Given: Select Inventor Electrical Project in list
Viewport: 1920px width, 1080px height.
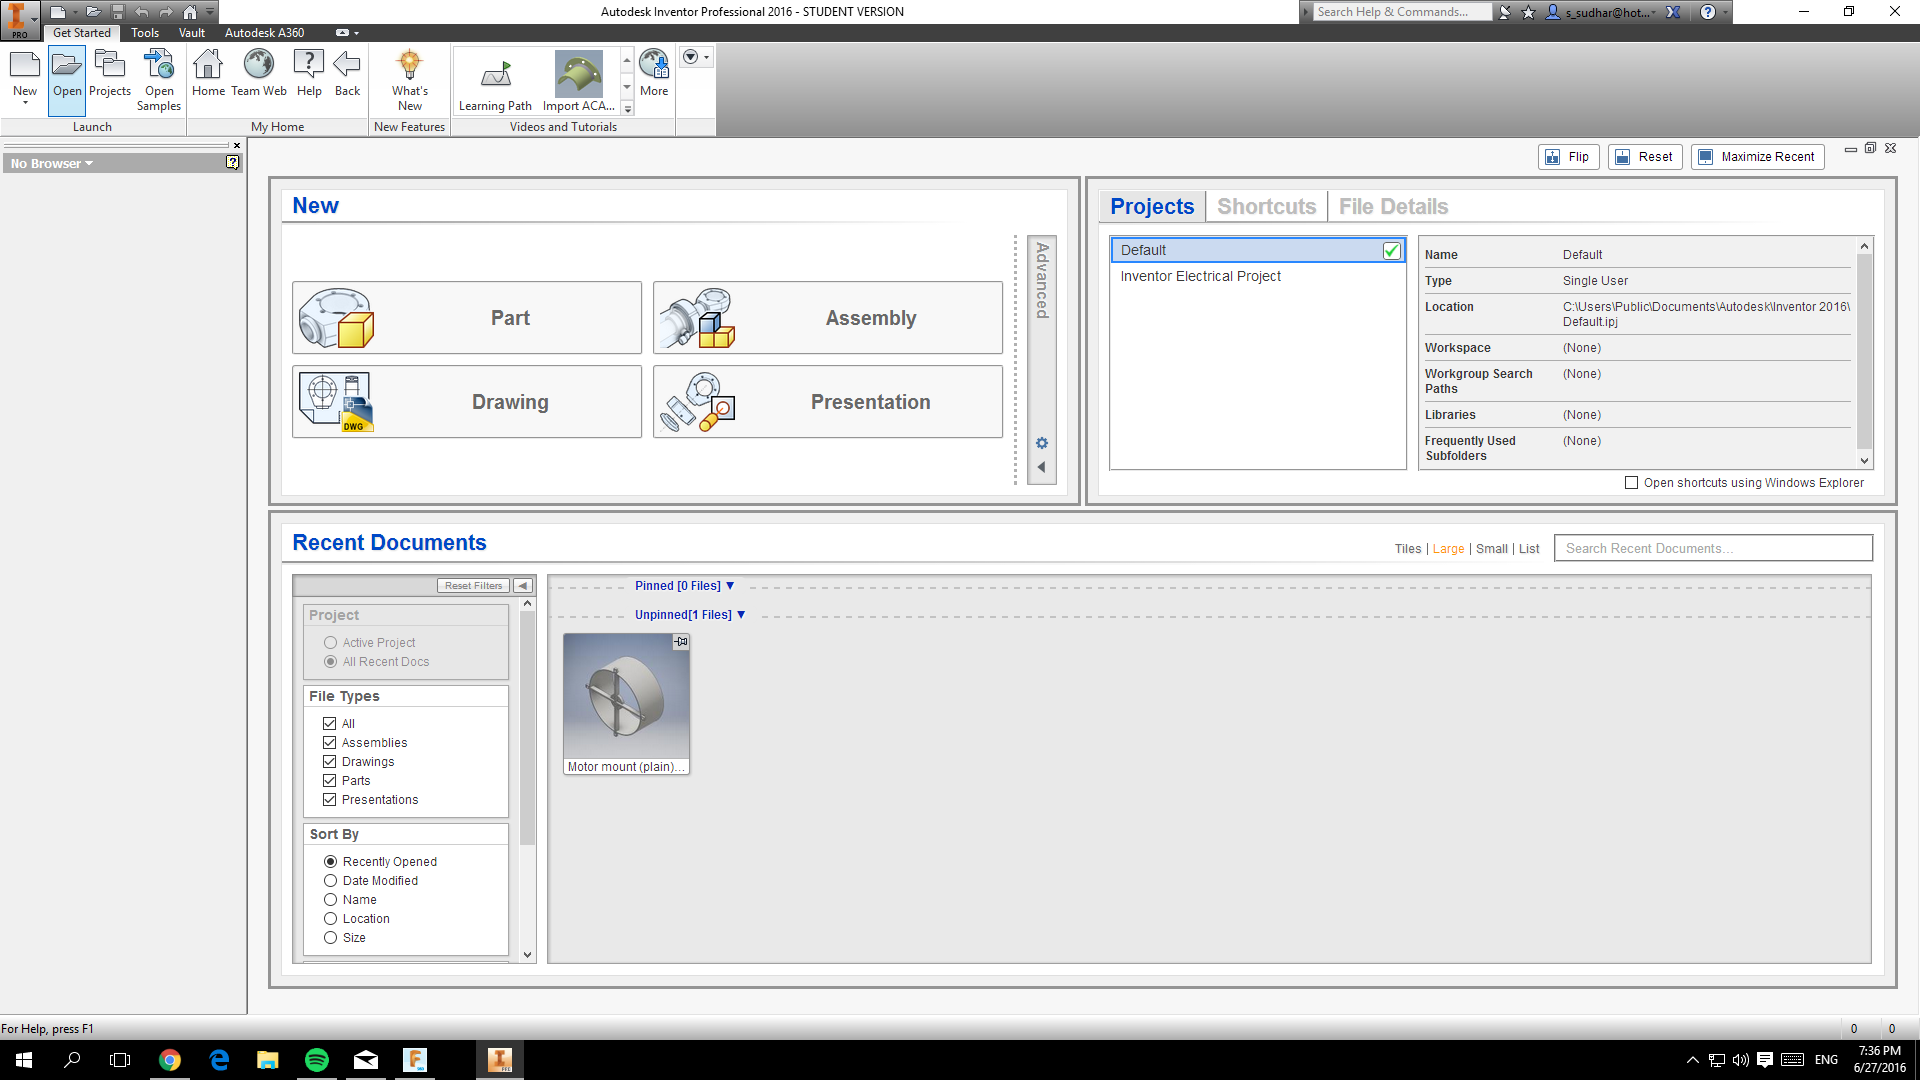Looking at the screenshot, I should [1258, 276].
